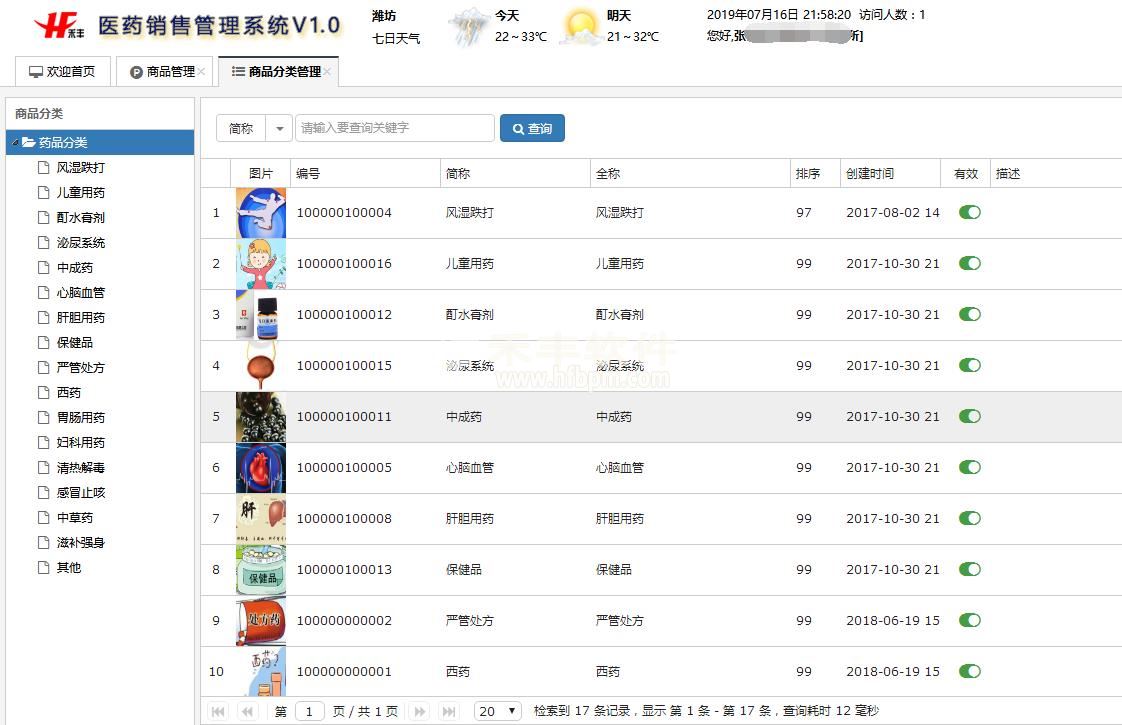Close the 商品分类管理 tab with its X

tap(329, 72)
